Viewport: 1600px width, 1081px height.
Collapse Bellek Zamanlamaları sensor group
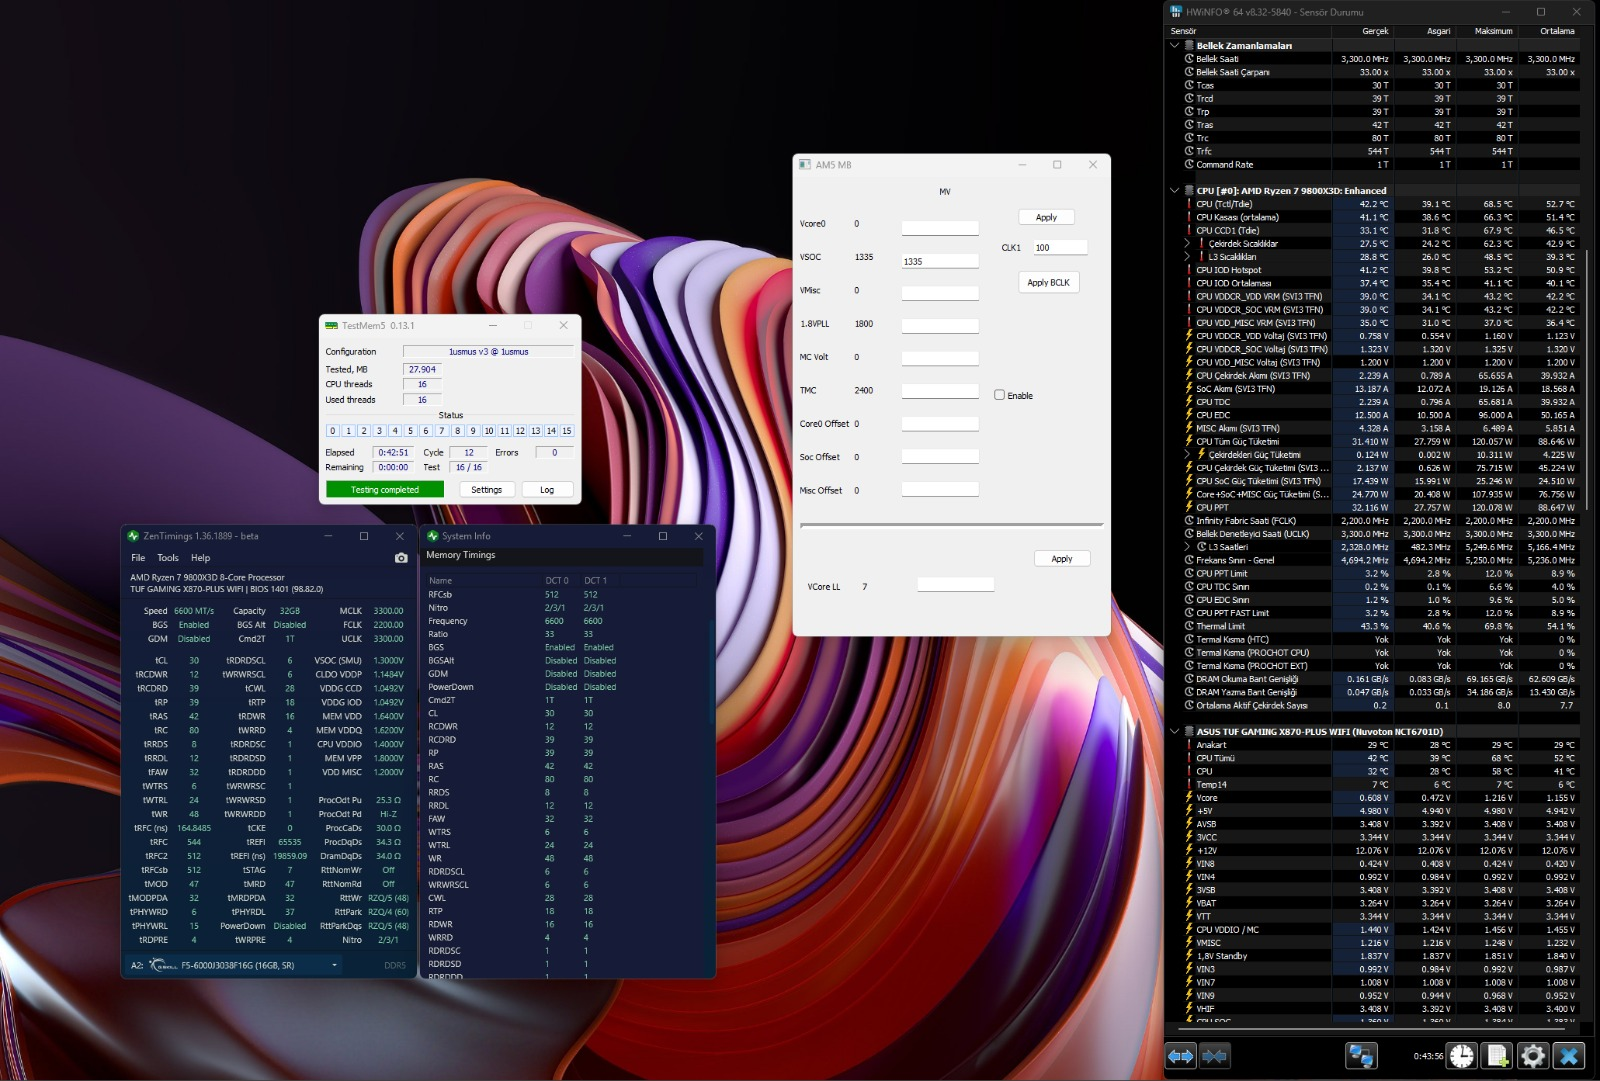click(x=1174, y=45)
